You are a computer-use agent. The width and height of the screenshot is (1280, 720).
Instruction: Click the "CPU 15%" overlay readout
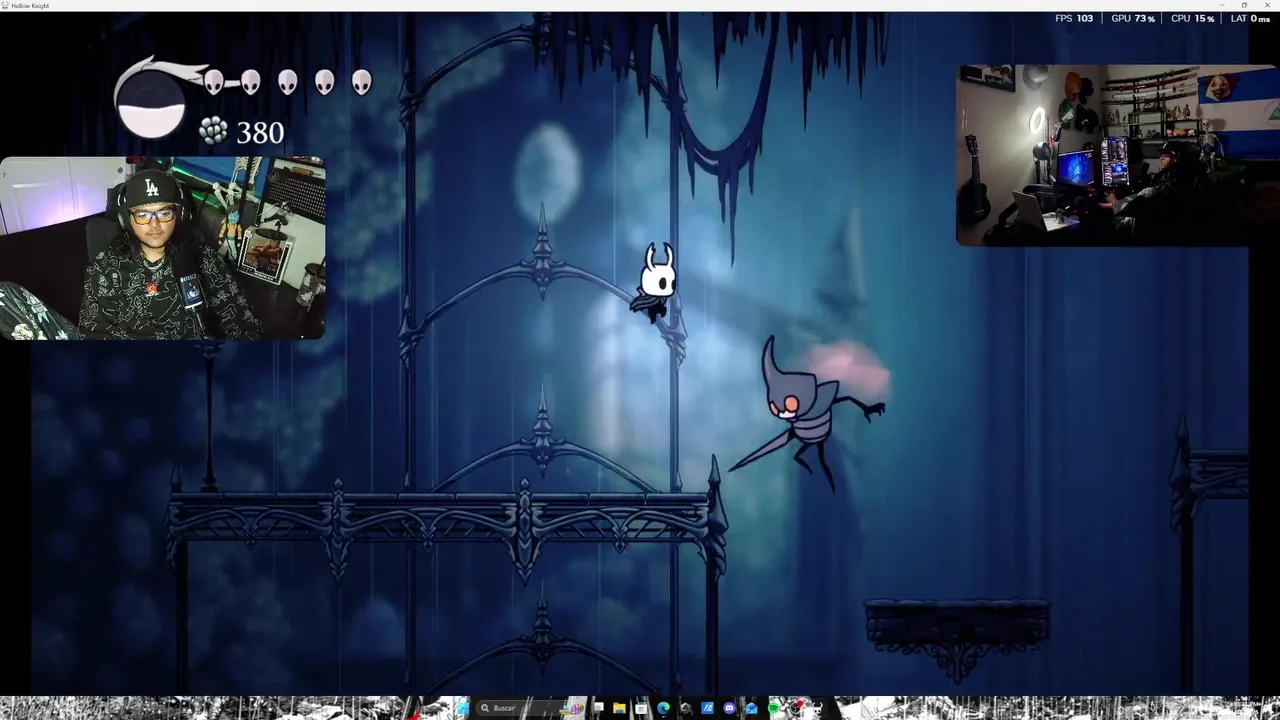(x=1192, y=18)
